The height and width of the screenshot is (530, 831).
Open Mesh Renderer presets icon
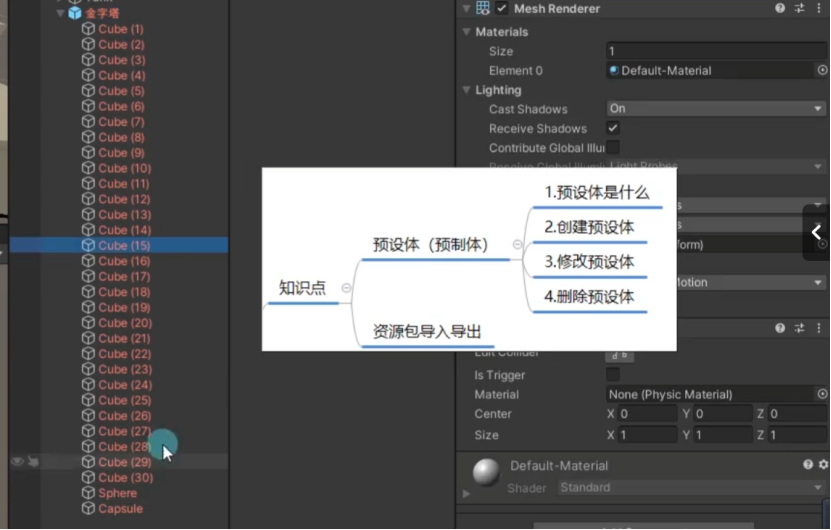(799, 8)
